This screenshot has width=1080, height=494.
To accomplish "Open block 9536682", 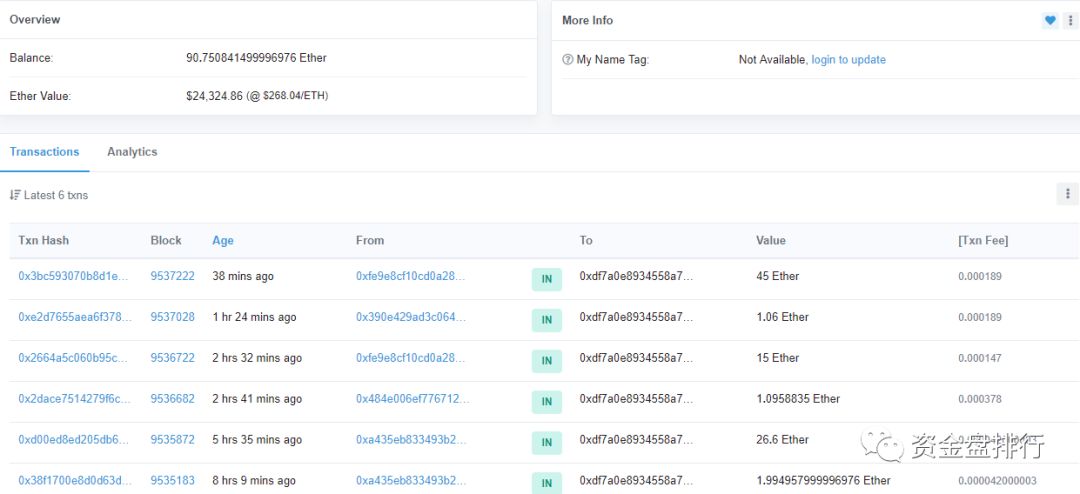I will pyautogui.click(x=172, y=399).
